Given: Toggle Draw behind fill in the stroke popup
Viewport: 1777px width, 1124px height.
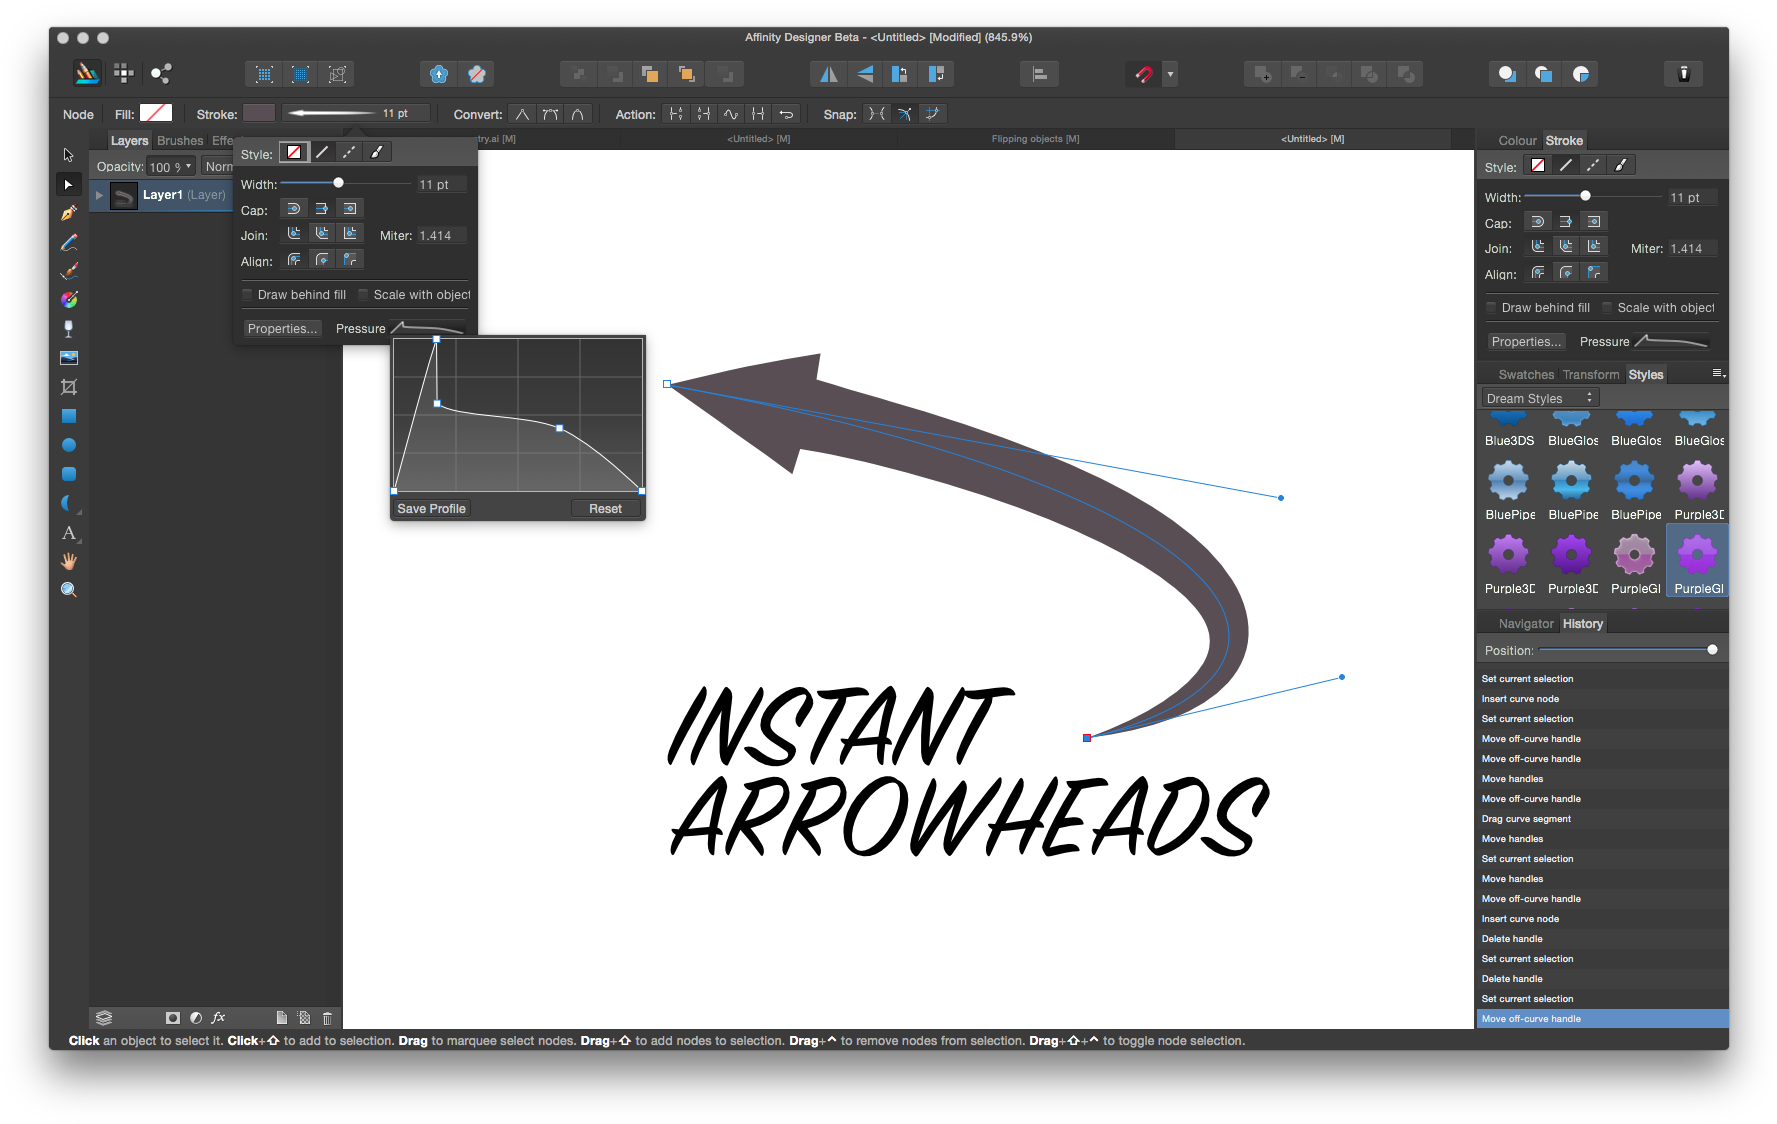Looking at the screenshot, I should [248, 295].
